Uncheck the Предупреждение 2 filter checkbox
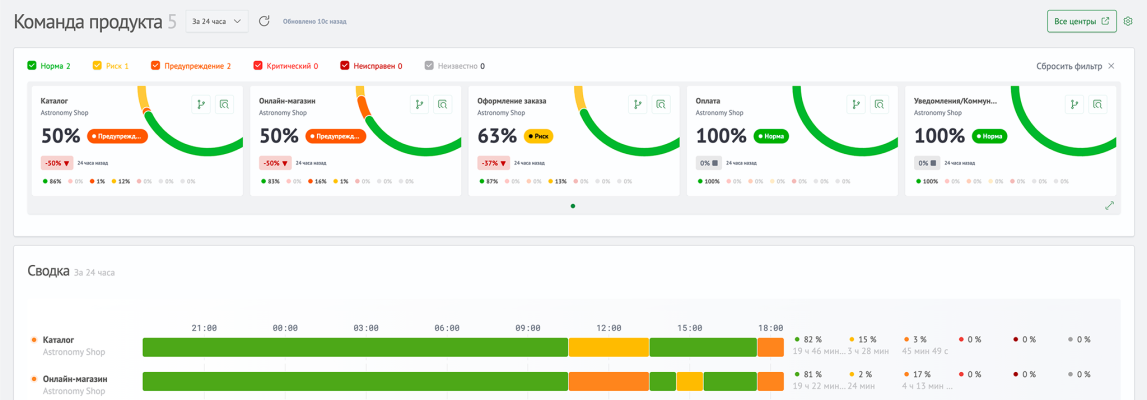This screenshot has height=400, width=1147. click(154, 66)
